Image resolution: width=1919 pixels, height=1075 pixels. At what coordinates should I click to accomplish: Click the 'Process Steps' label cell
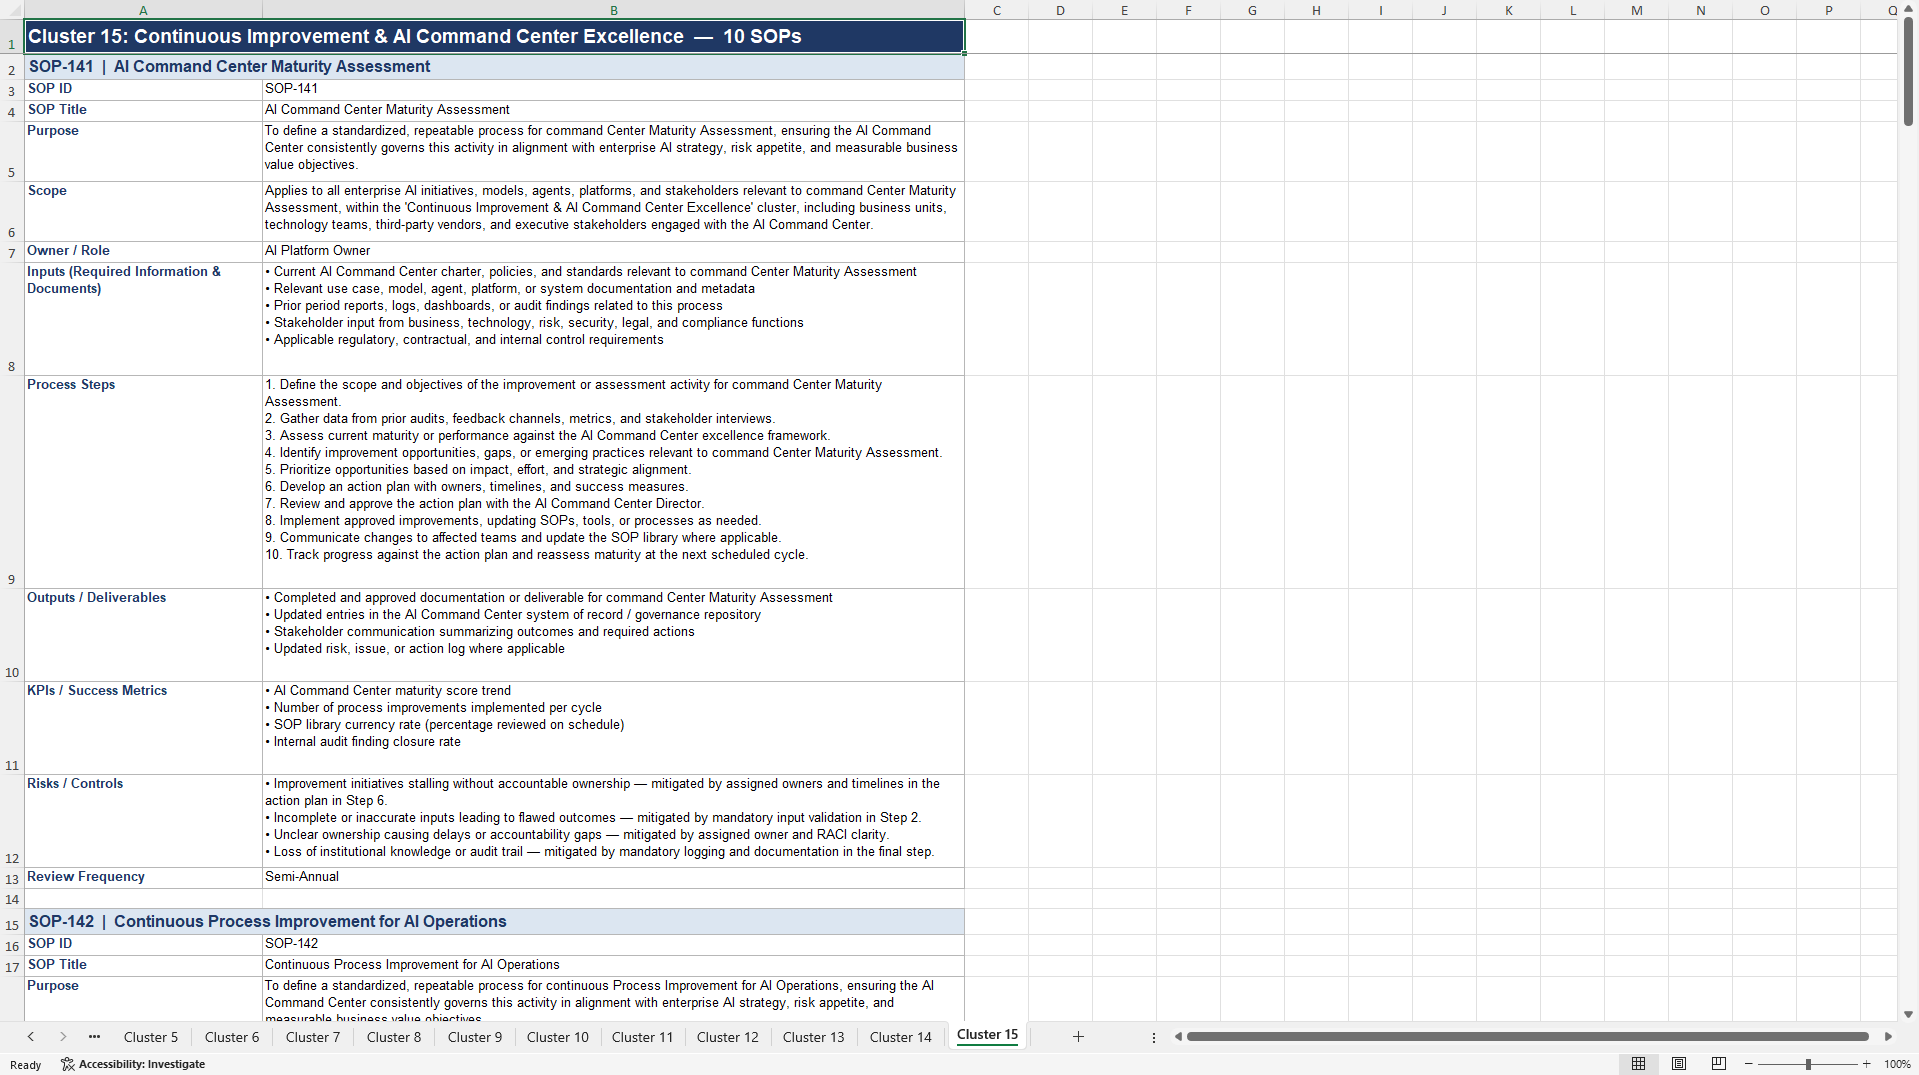(x=143, y=482)
